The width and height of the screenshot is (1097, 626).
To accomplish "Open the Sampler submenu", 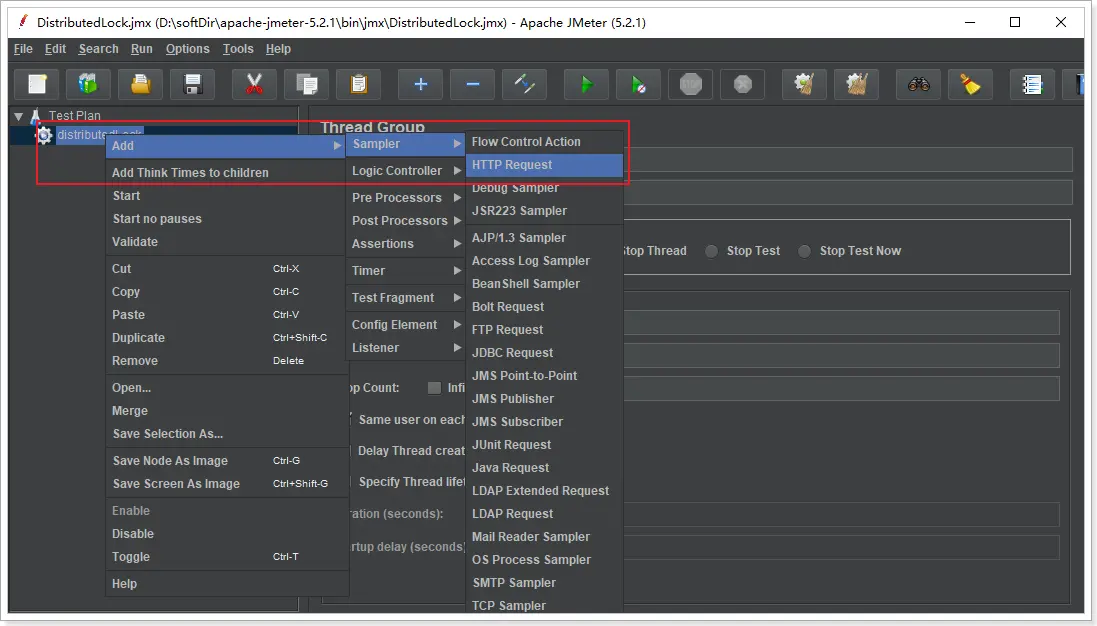I will coord(406,144).
